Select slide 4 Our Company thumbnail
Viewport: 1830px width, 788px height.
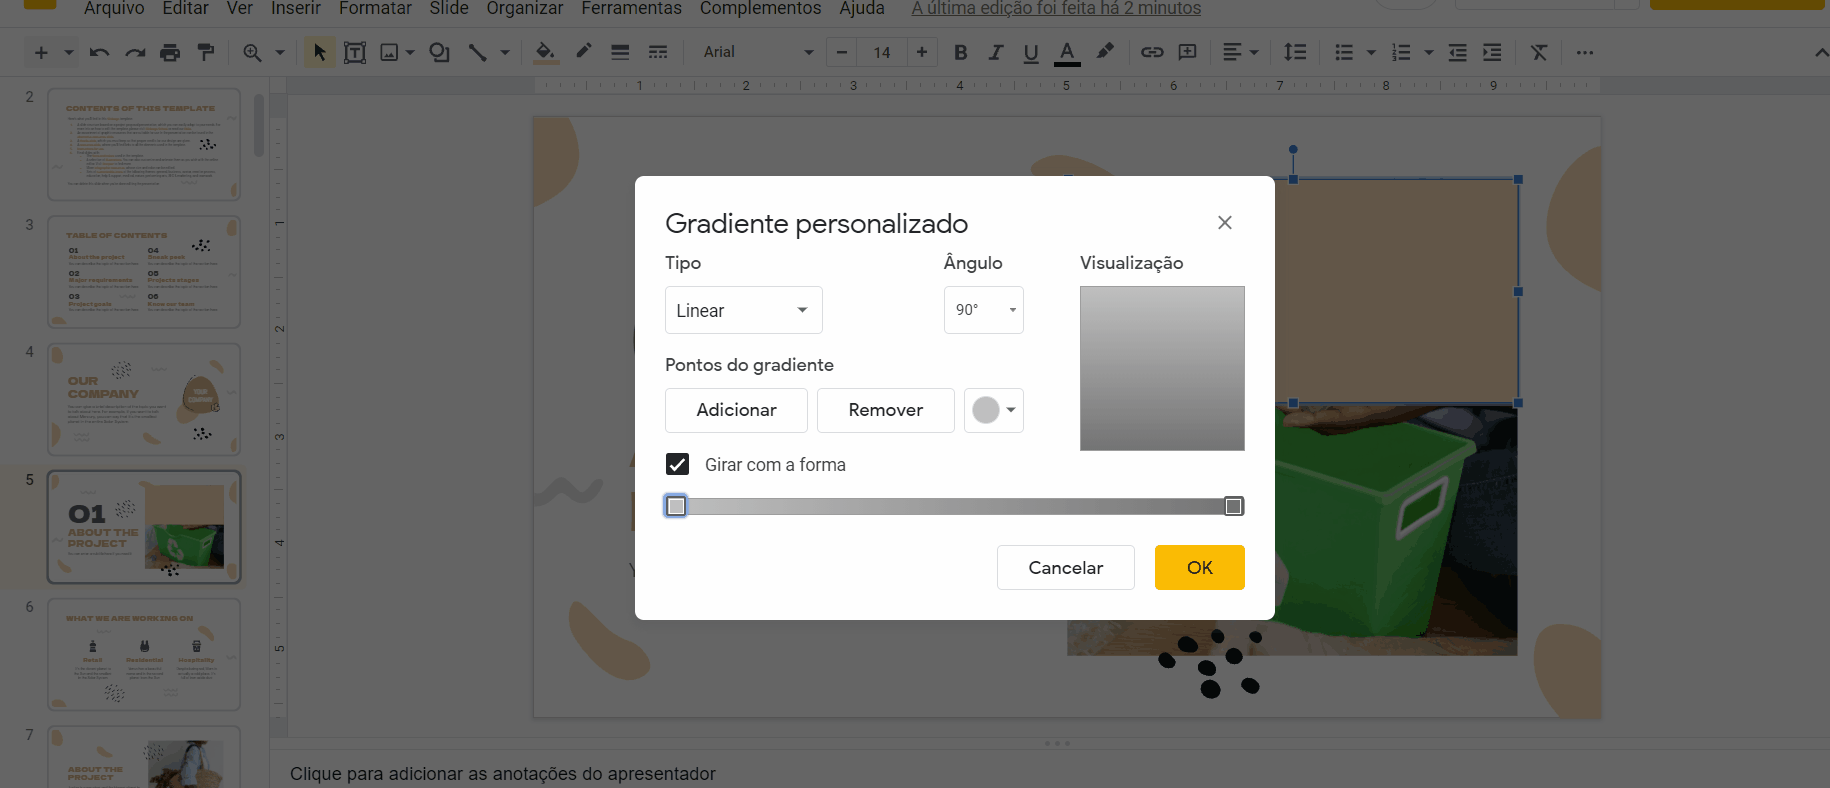click(x=144, y=399)
